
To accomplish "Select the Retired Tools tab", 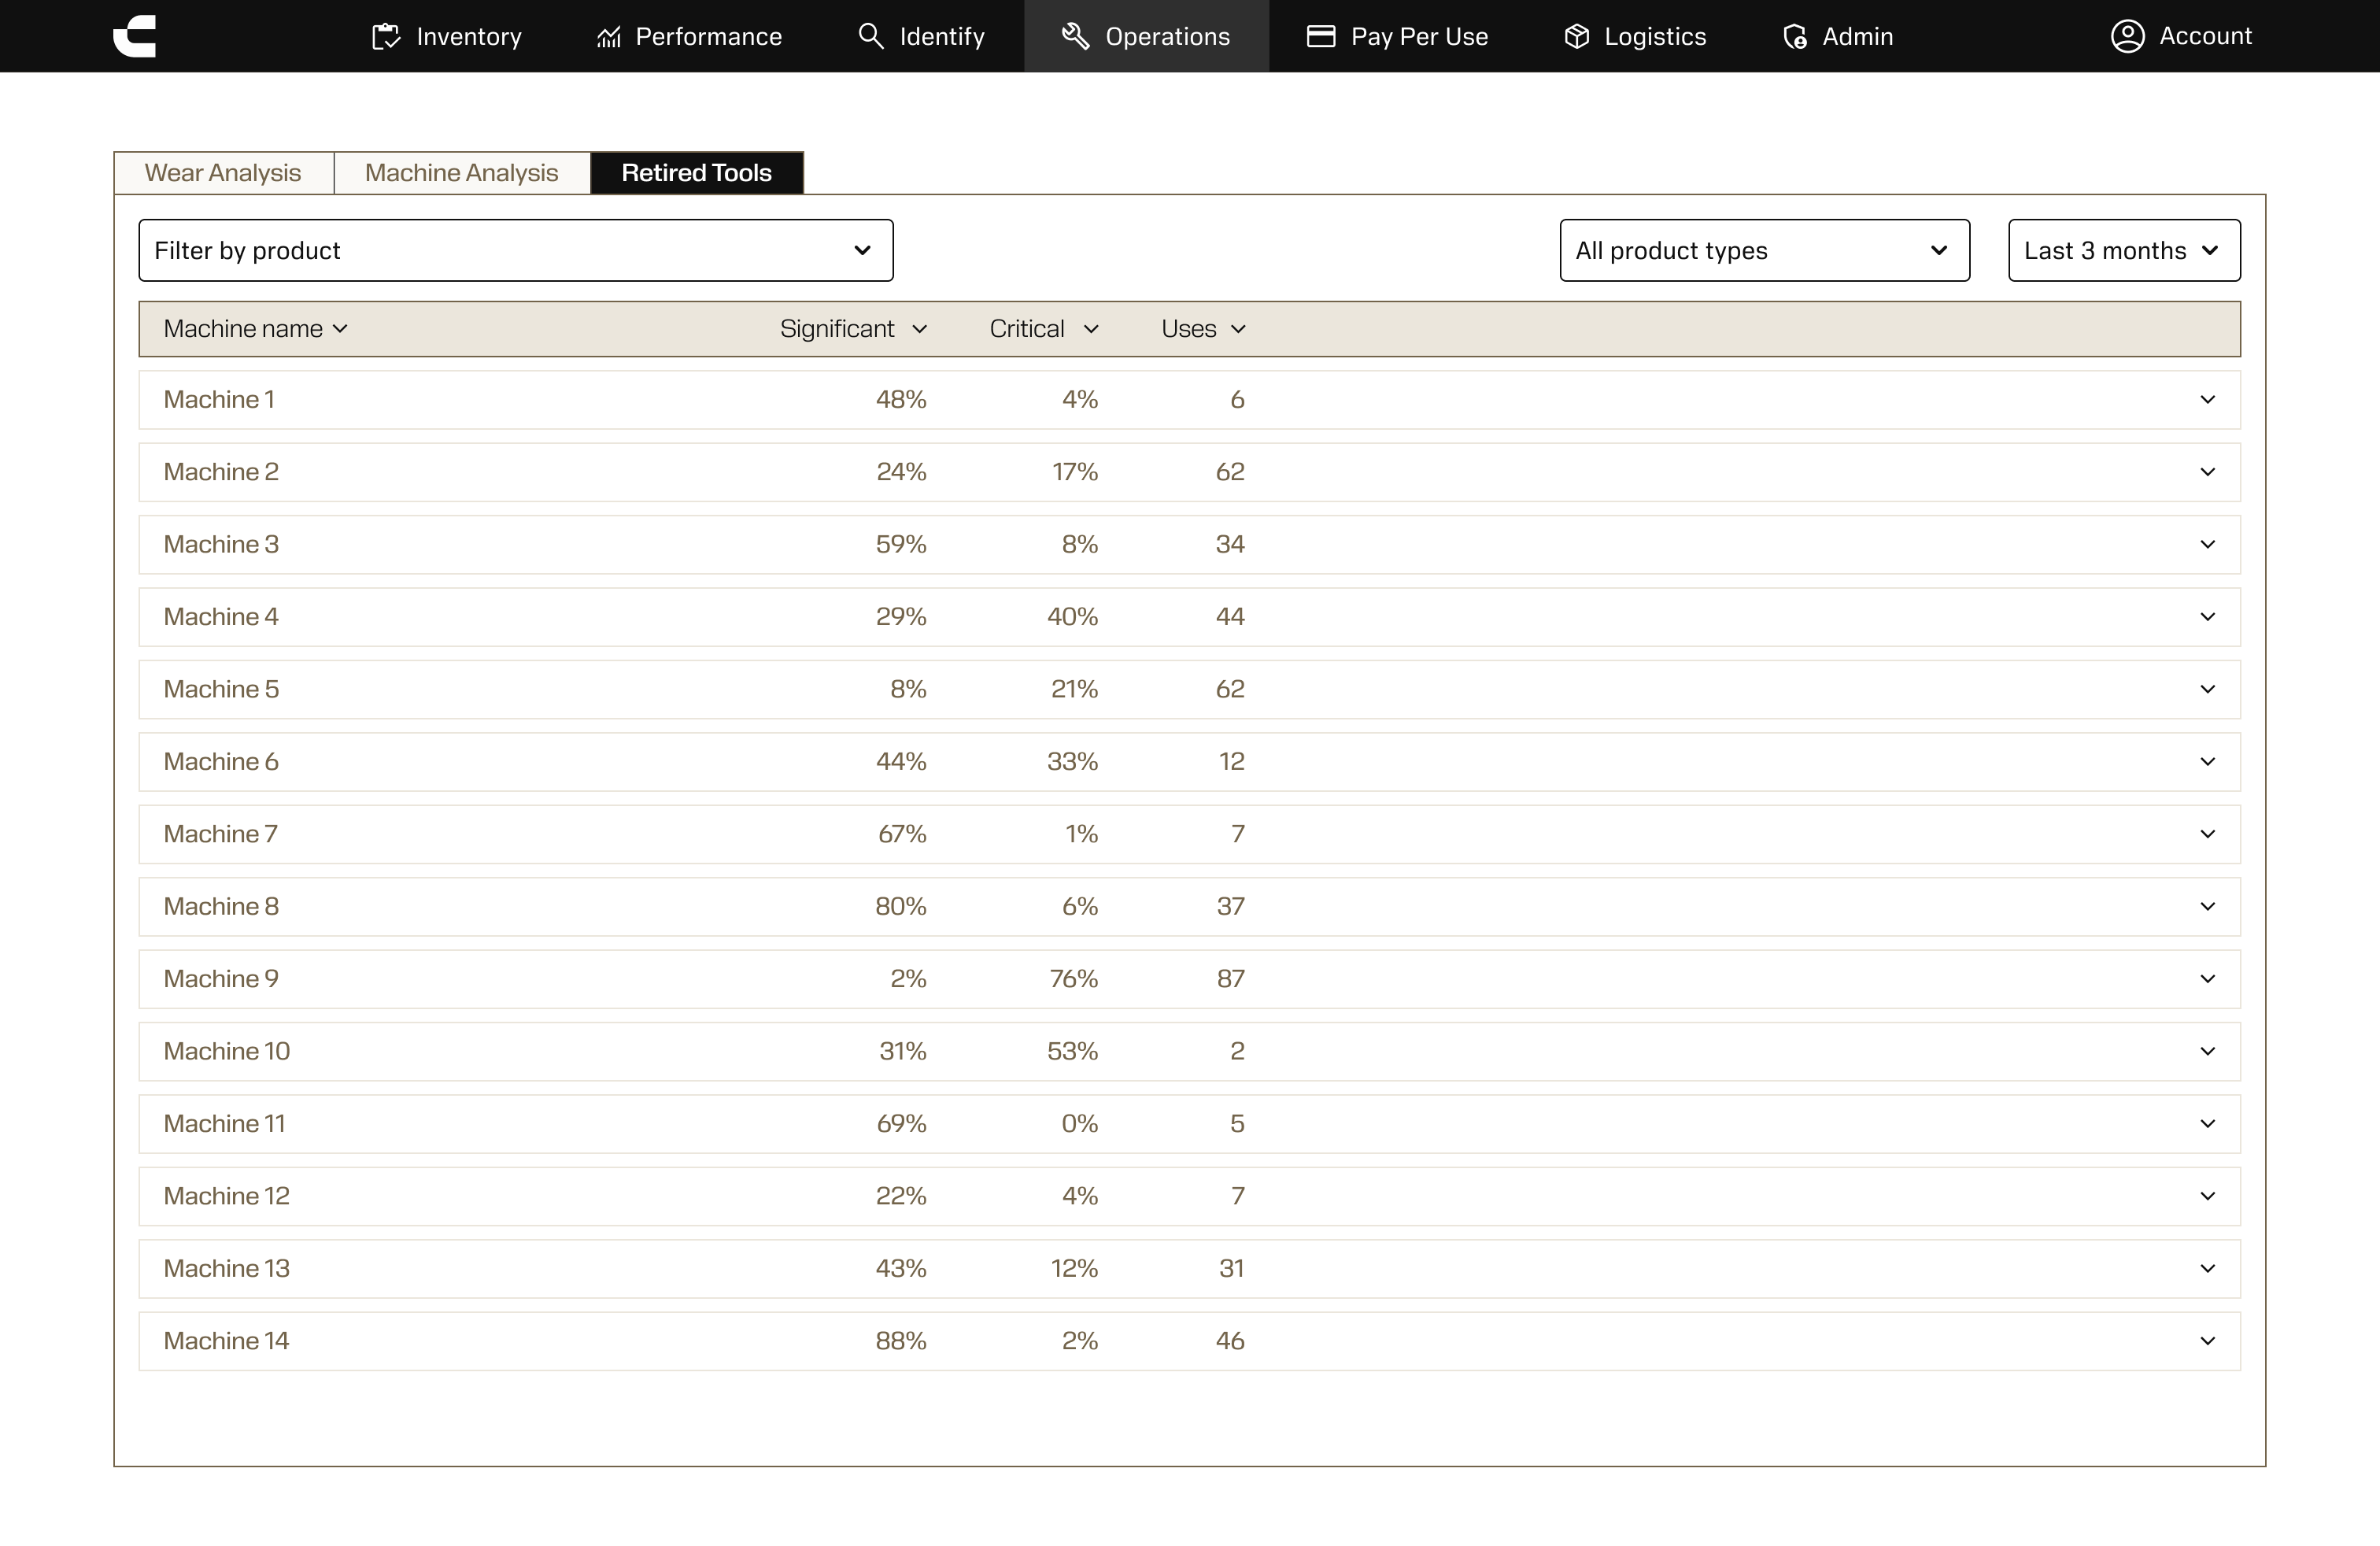I will (x=696, y=173).
